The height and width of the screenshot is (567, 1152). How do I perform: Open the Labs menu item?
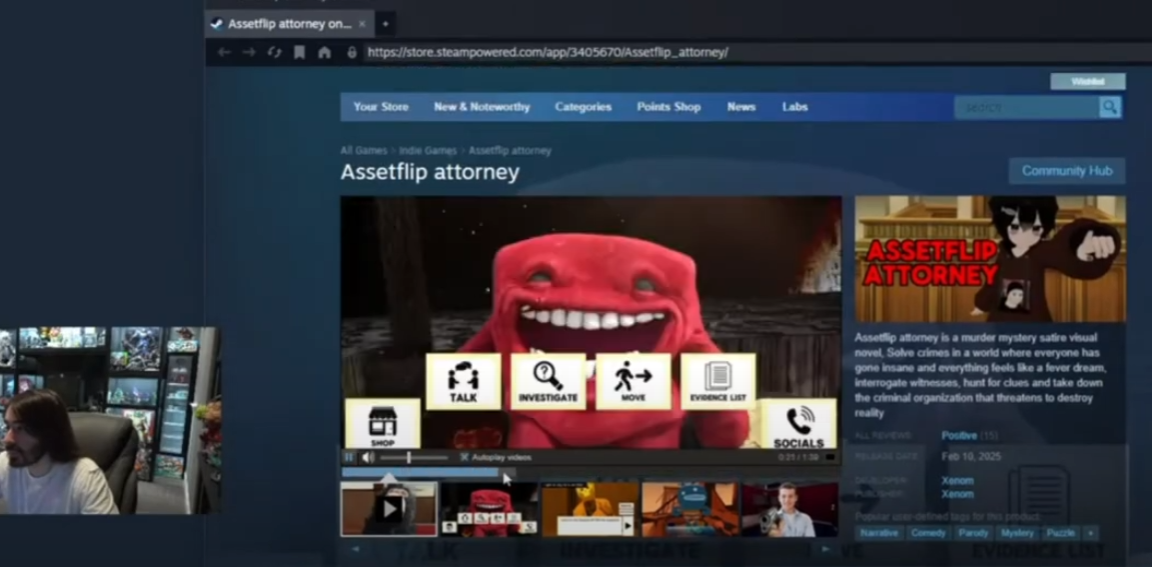pyautogui.click(x=795, y=106)
